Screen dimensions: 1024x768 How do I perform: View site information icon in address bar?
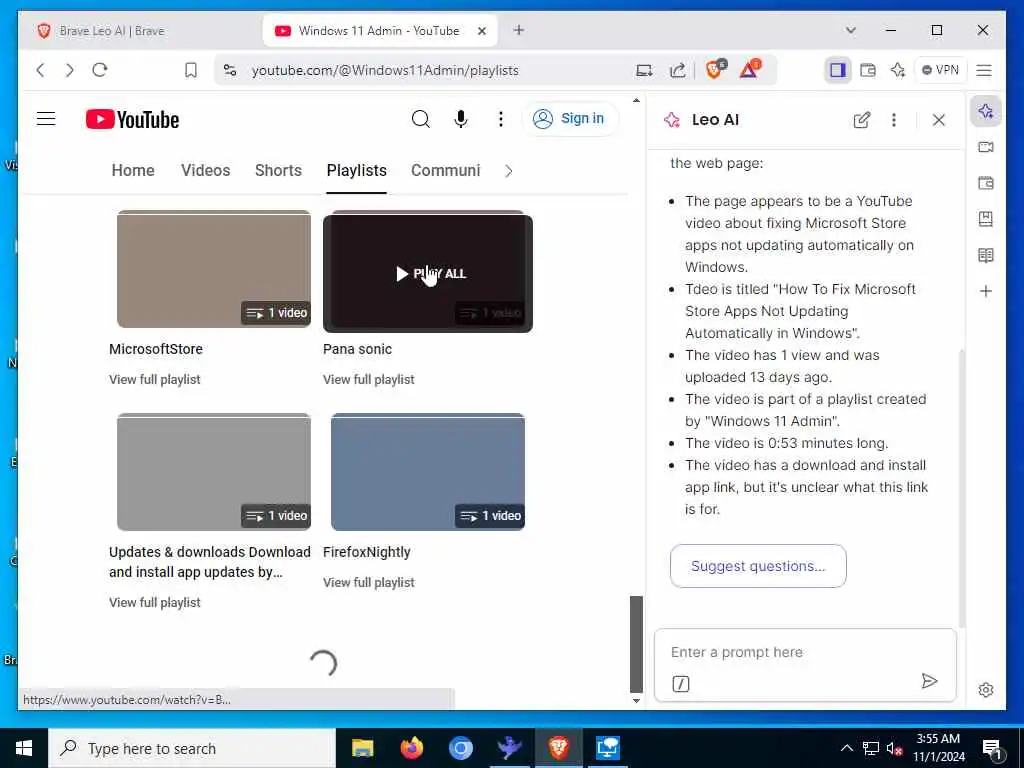coord(229,70)
